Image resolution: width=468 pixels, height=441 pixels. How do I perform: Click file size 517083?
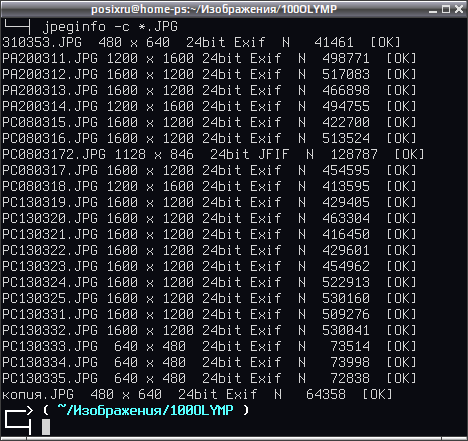[x=346, y=74]
